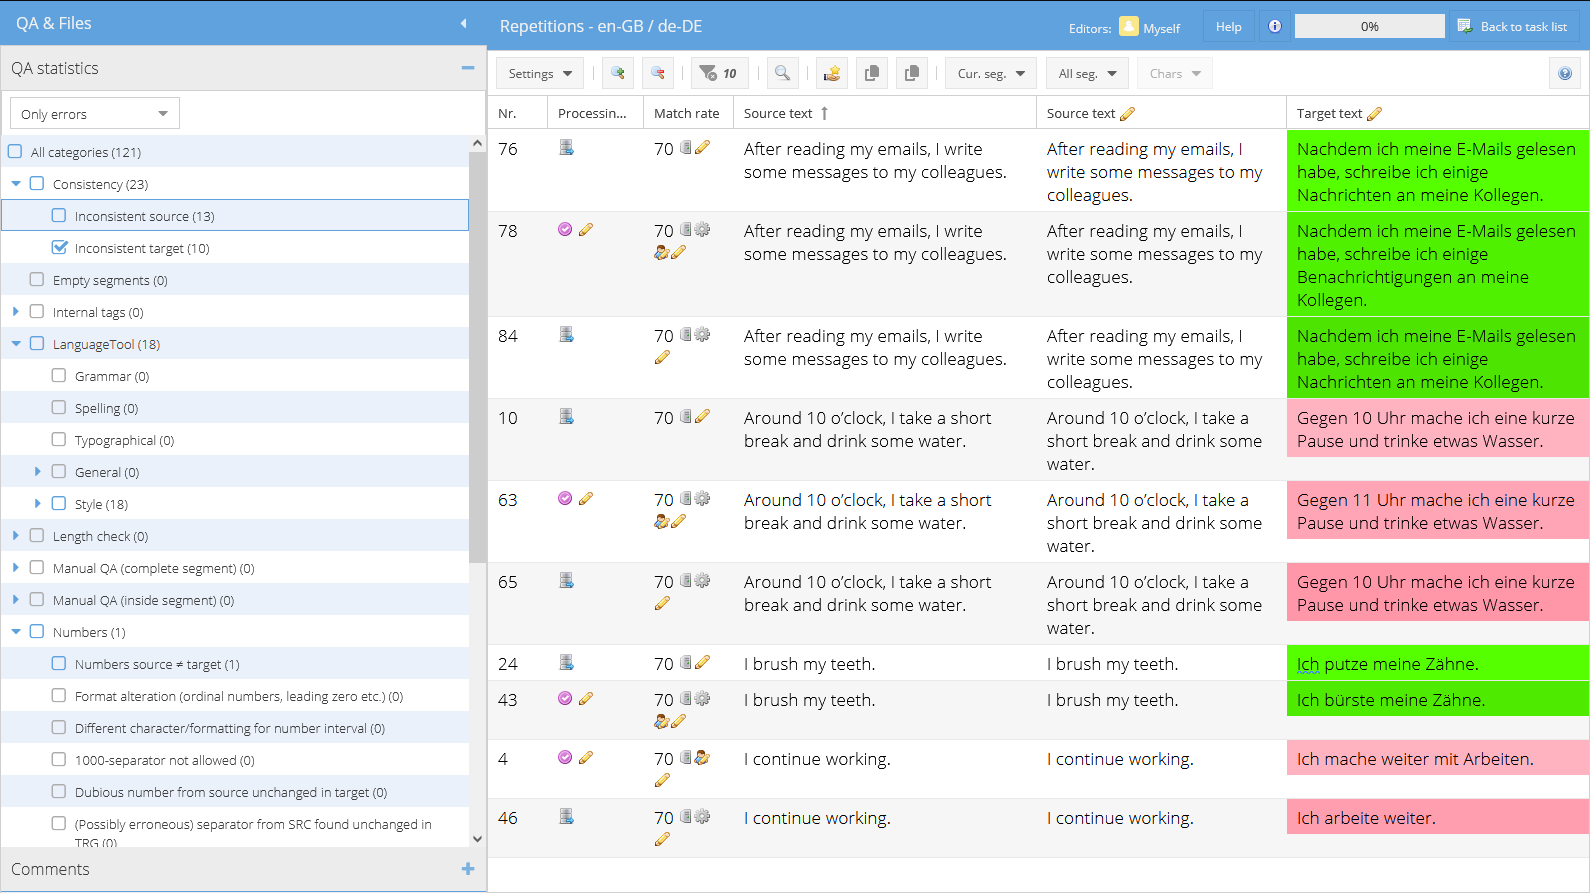Screen dimensions: 1590x893
Task: Click pink target cell 'Gegen 11 Uhr'
Action: tap(1438, 511)
